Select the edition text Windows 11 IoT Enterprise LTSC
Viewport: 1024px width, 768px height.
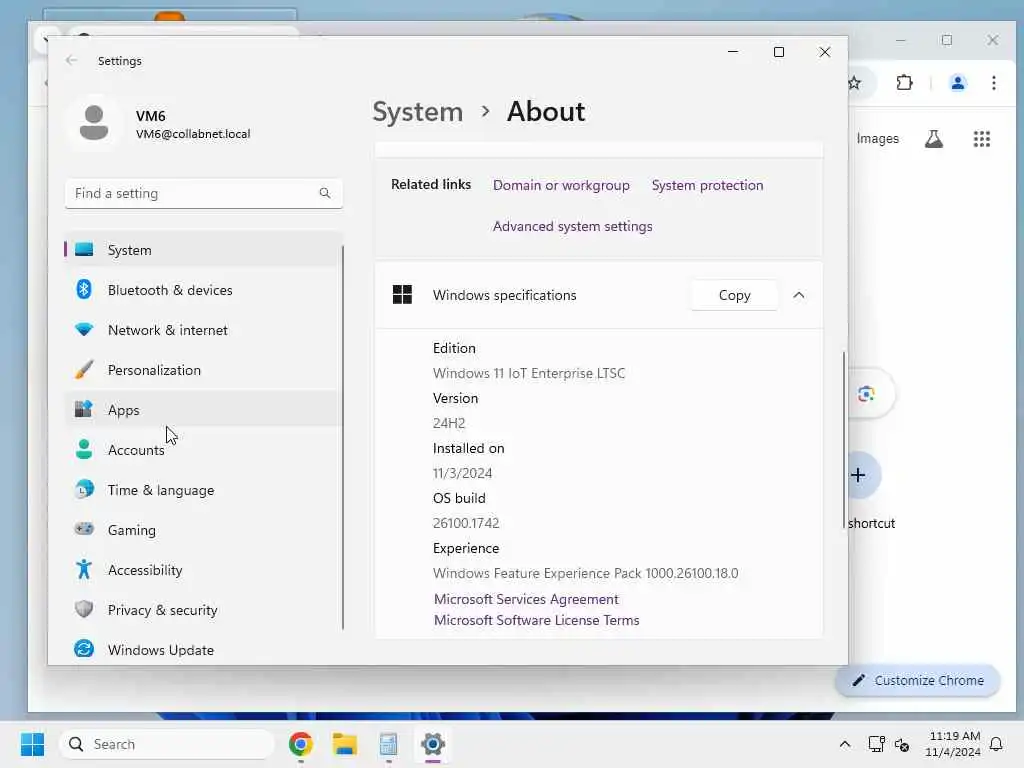point(529,374)
